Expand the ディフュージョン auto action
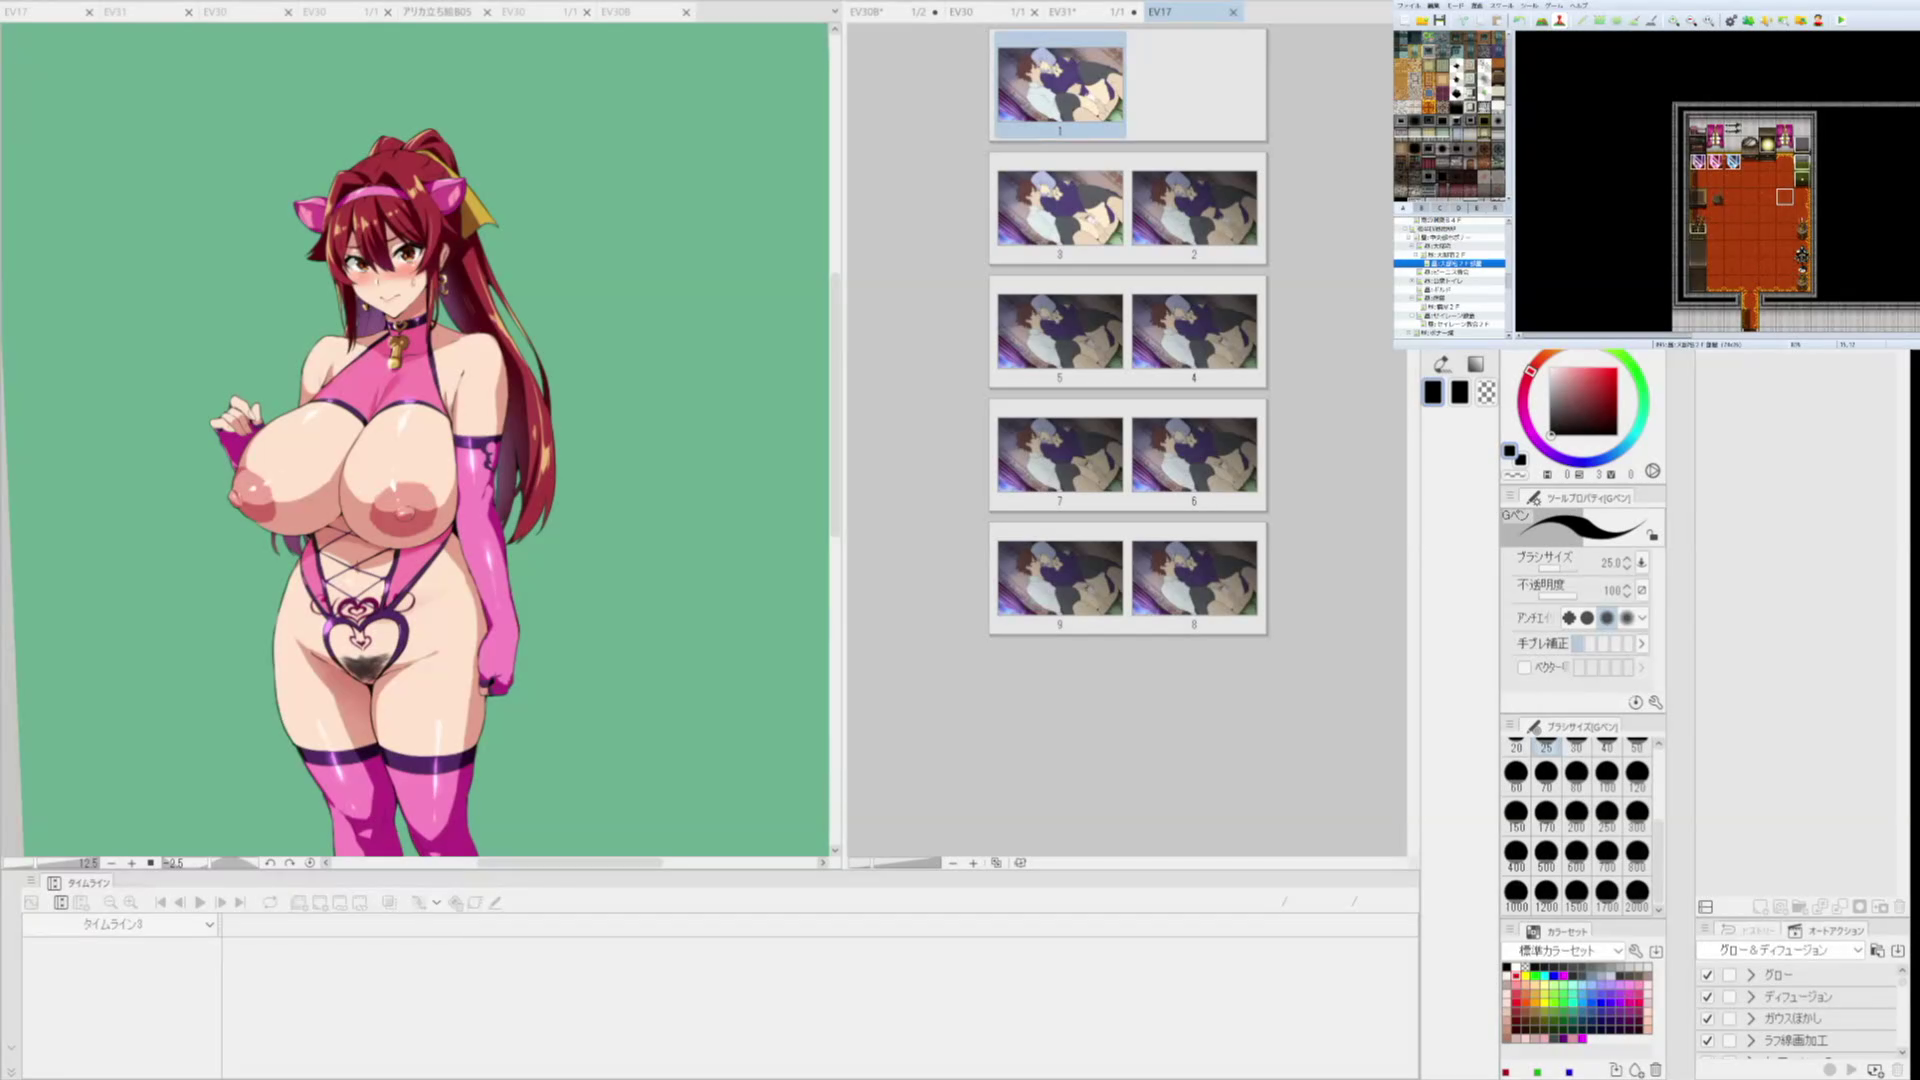Screen dimensions: 1920x1080 click(1751, 997)
